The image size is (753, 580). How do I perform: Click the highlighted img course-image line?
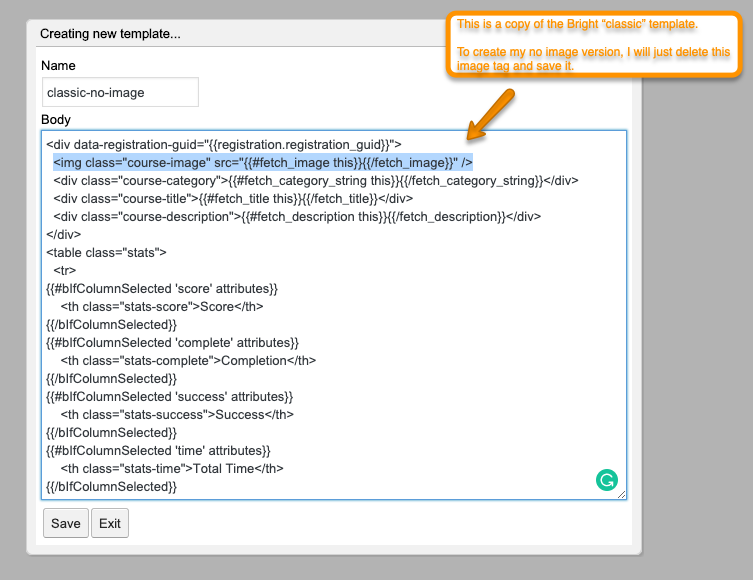(263, 163)
